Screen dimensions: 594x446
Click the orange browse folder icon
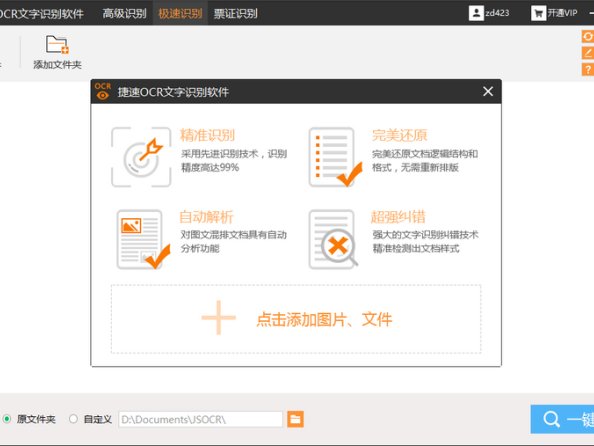(295, 419)
